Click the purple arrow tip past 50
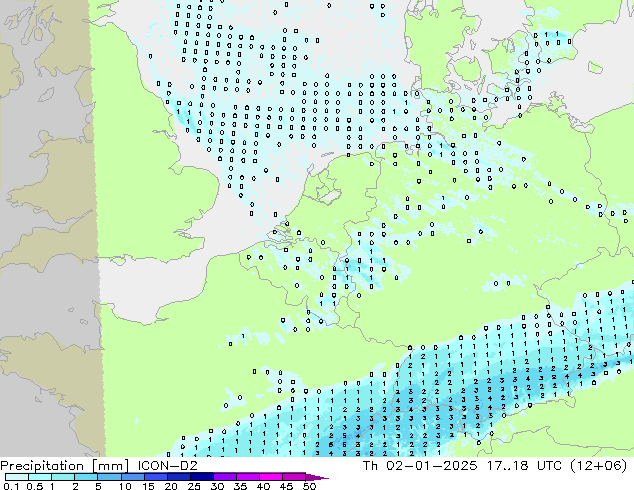This screenshot has width=634, height=490. [x=317, y=477]
